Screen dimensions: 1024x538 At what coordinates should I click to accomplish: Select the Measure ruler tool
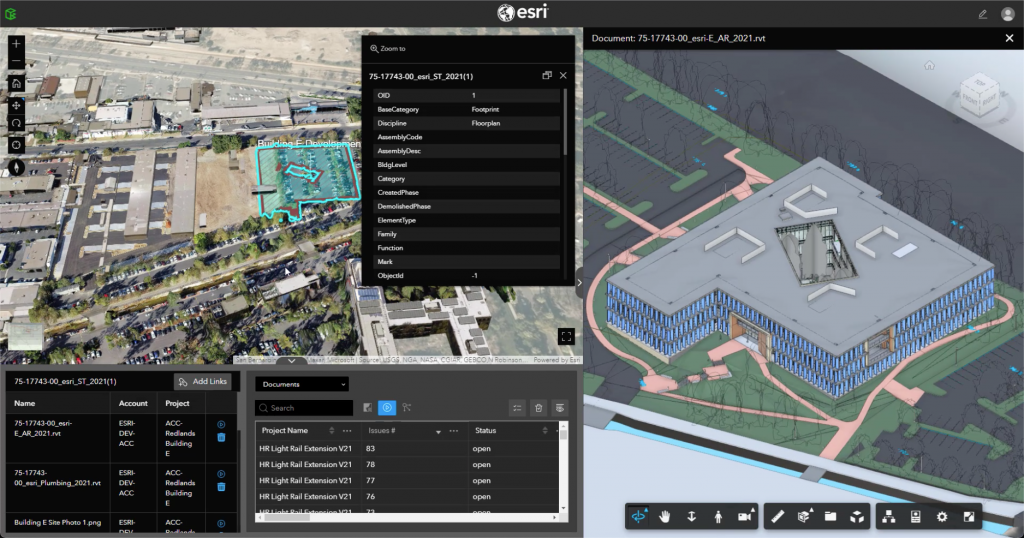click(777, 516)
